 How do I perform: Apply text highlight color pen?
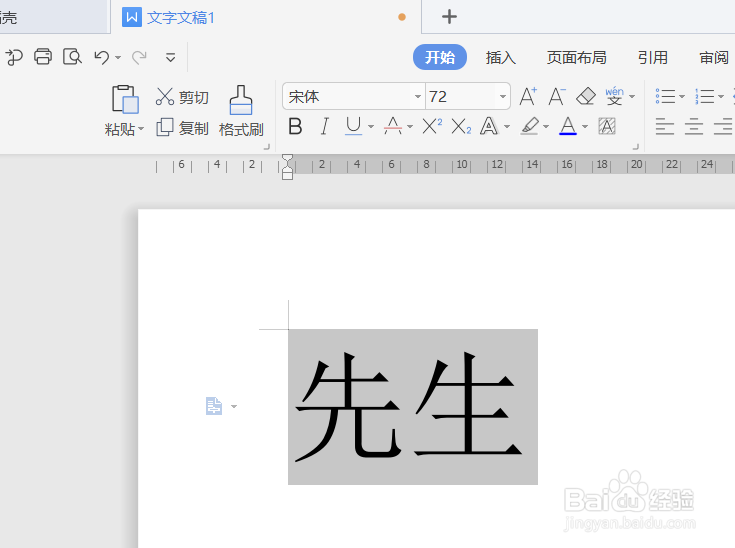tap(530, 126)
